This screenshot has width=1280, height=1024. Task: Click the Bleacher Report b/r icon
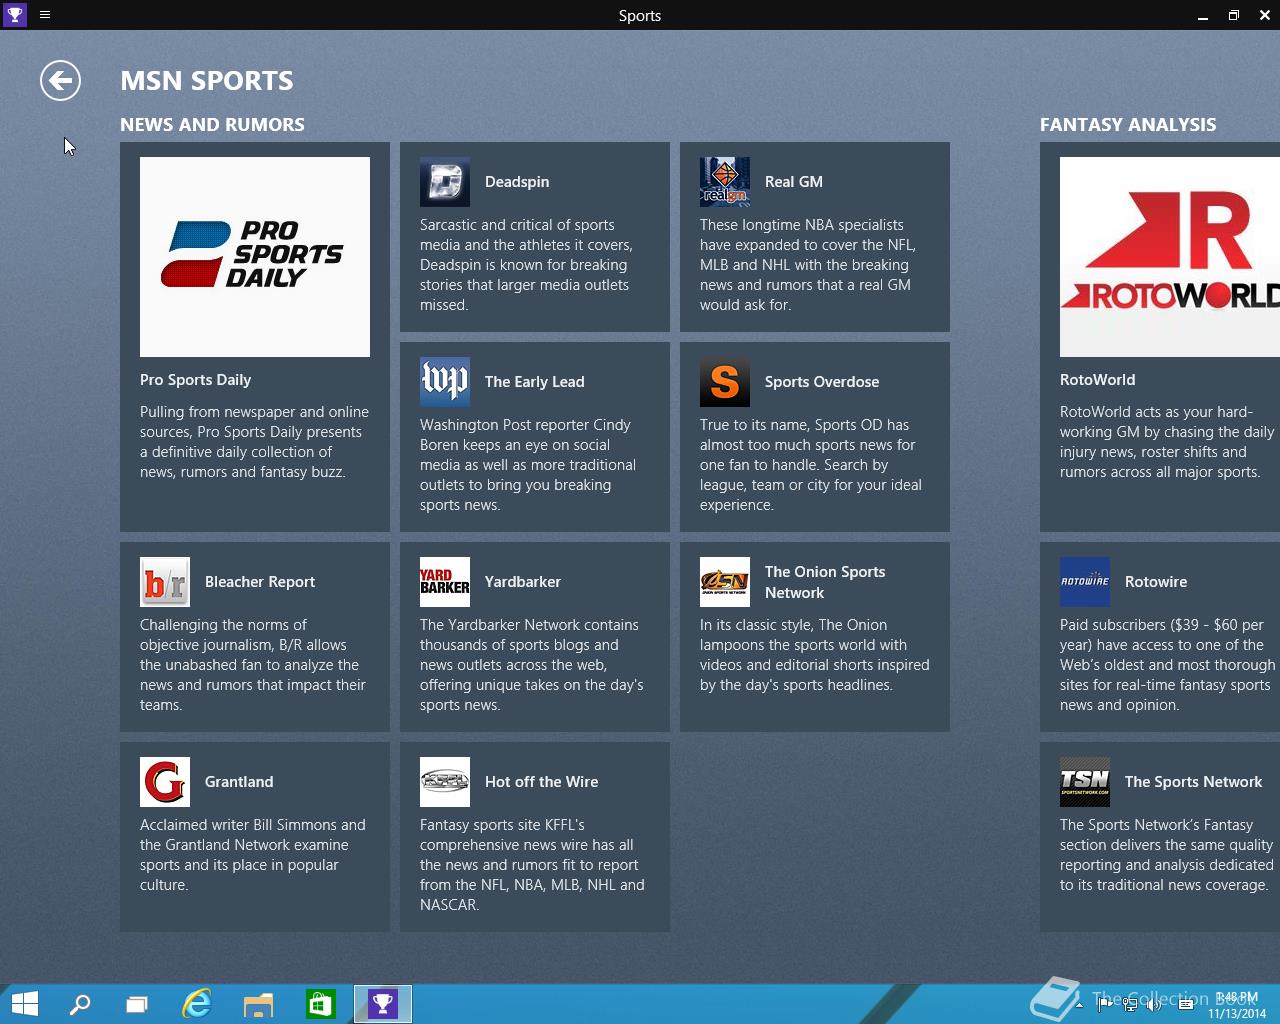[x=165, y=582]
